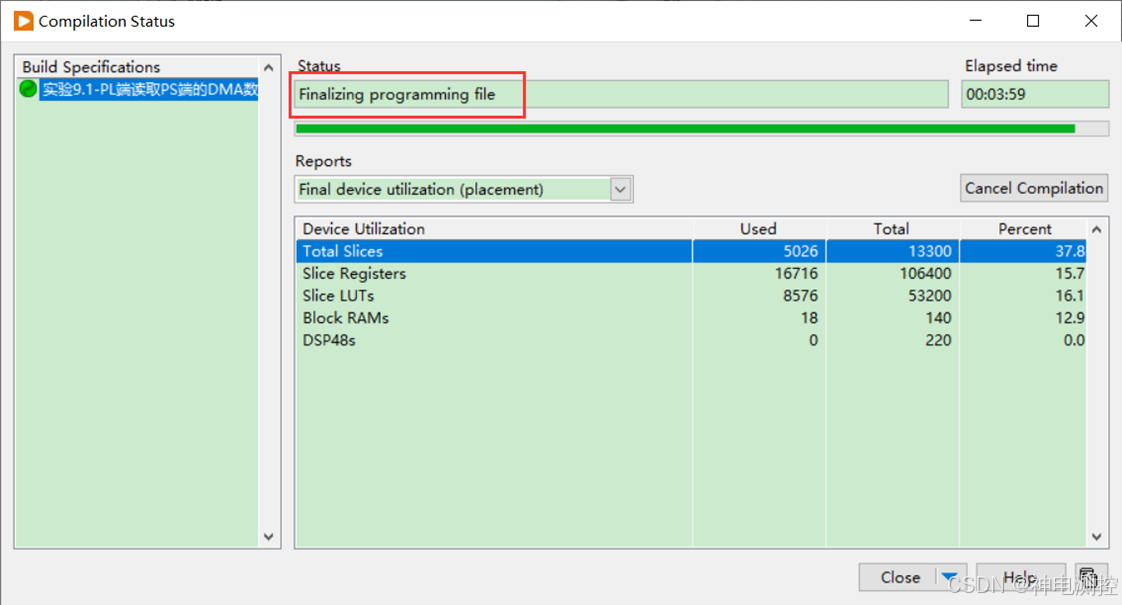Click the Slice LUTs used value 8576

(800, 296)
